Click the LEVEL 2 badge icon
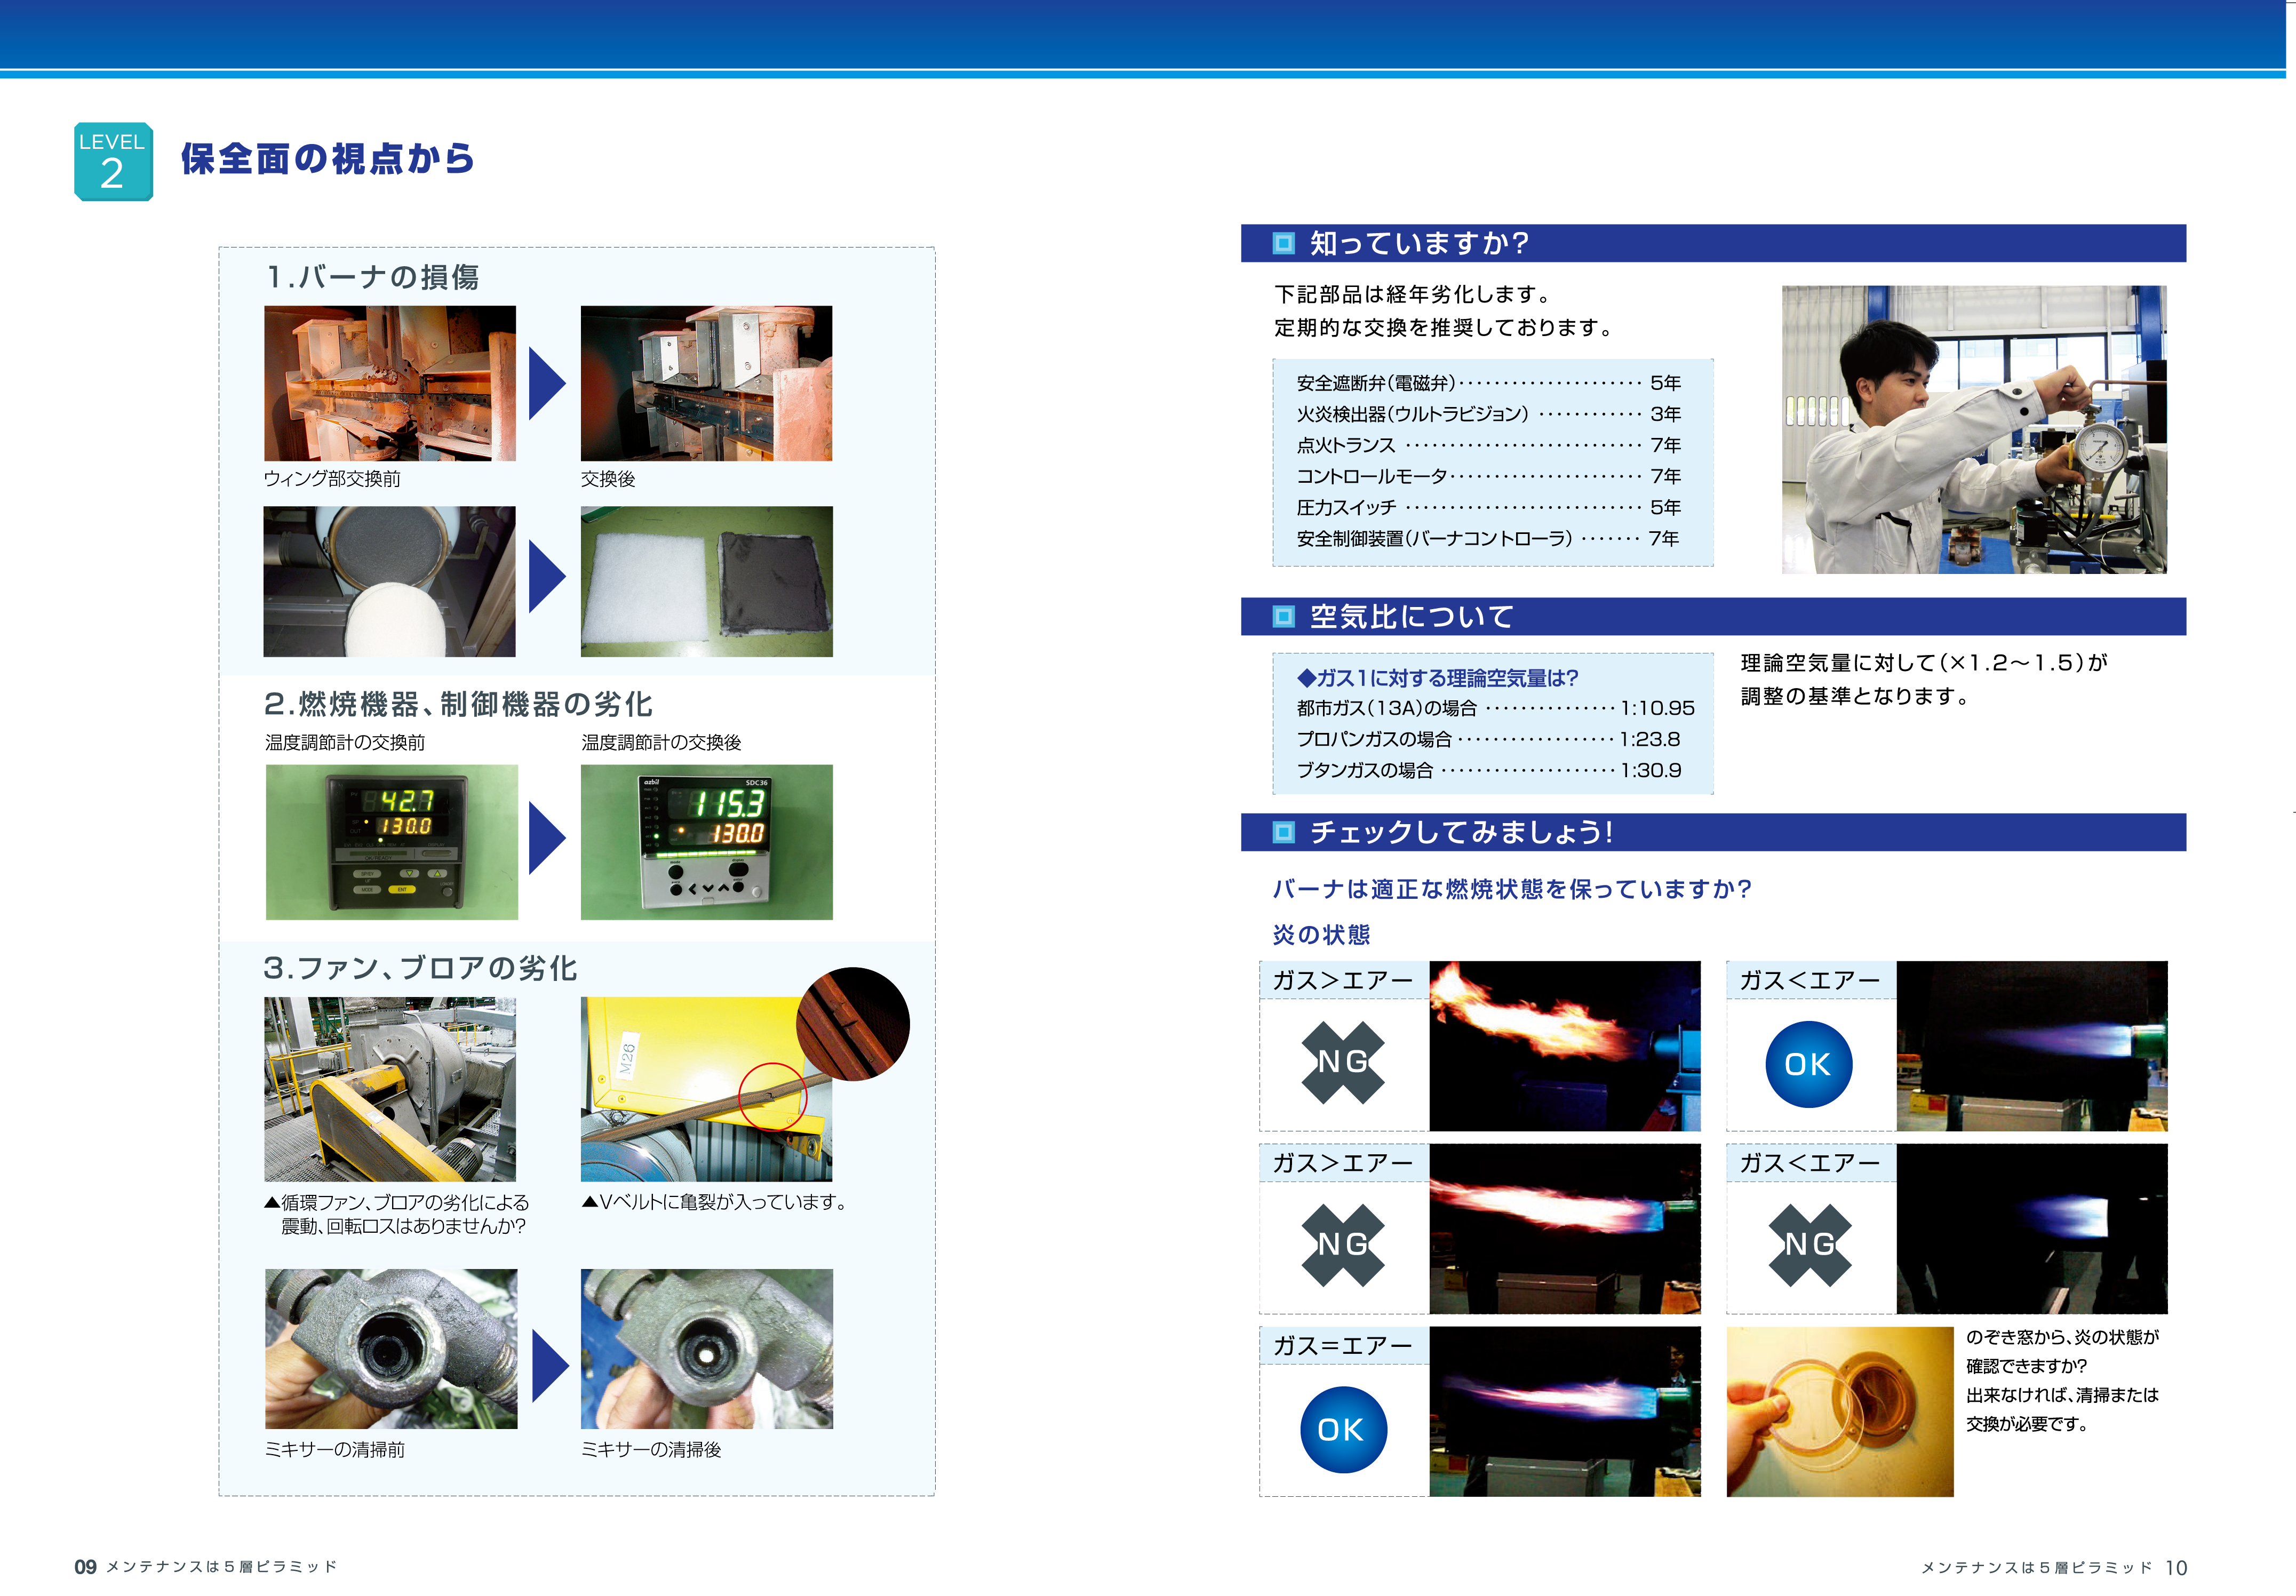 [113, 160]
